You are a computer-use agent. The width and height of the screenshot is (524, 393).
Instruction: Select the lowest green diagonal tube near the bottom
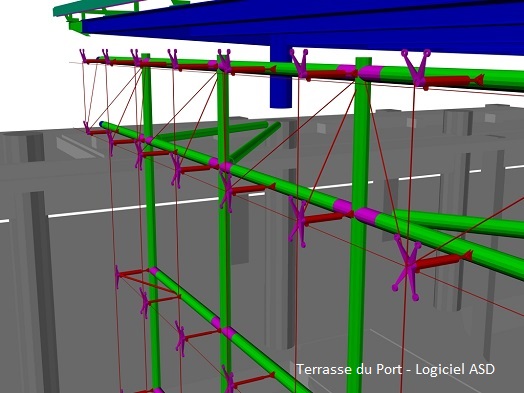[231, 331]
